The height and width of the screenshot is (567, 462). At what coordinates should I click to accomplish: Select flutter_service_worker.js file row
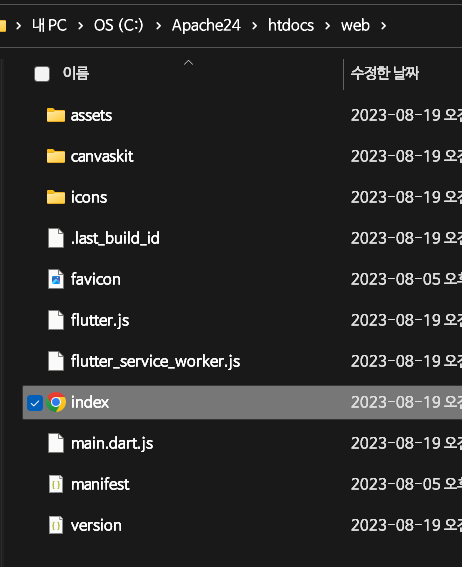point(242,361)
